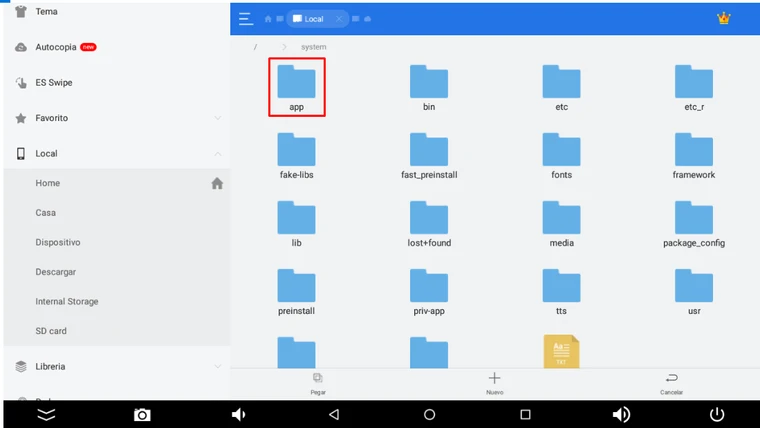Open Descargar in the sidebar

point(56,272)
